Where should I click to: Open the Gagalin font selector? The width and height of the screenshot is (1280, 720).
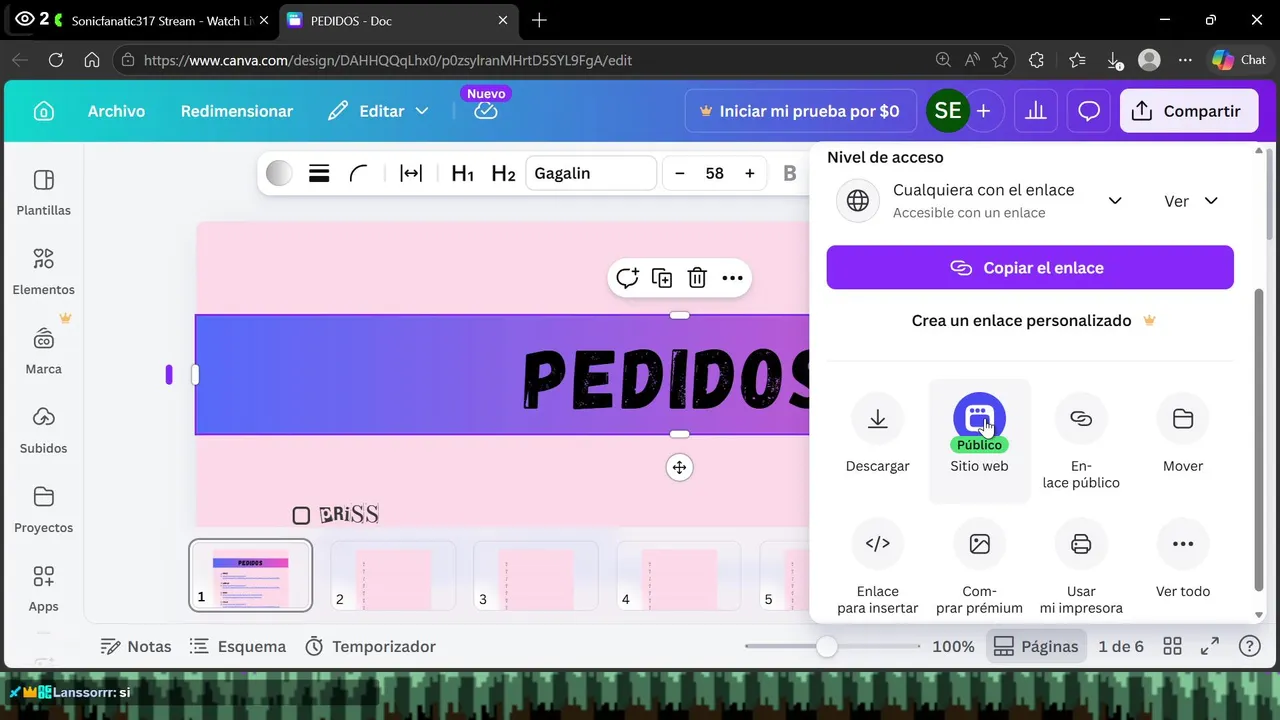coord(591,173)
